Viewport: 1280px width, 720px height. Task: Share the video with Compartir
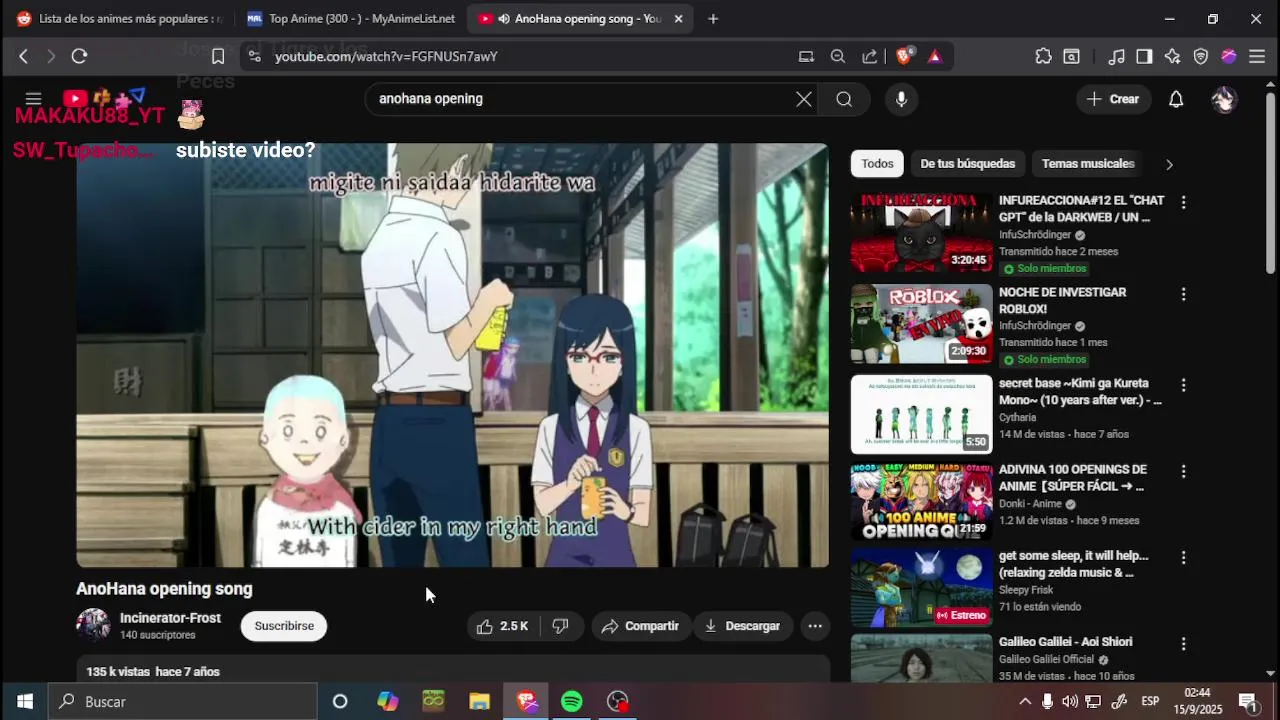point(641,626)
